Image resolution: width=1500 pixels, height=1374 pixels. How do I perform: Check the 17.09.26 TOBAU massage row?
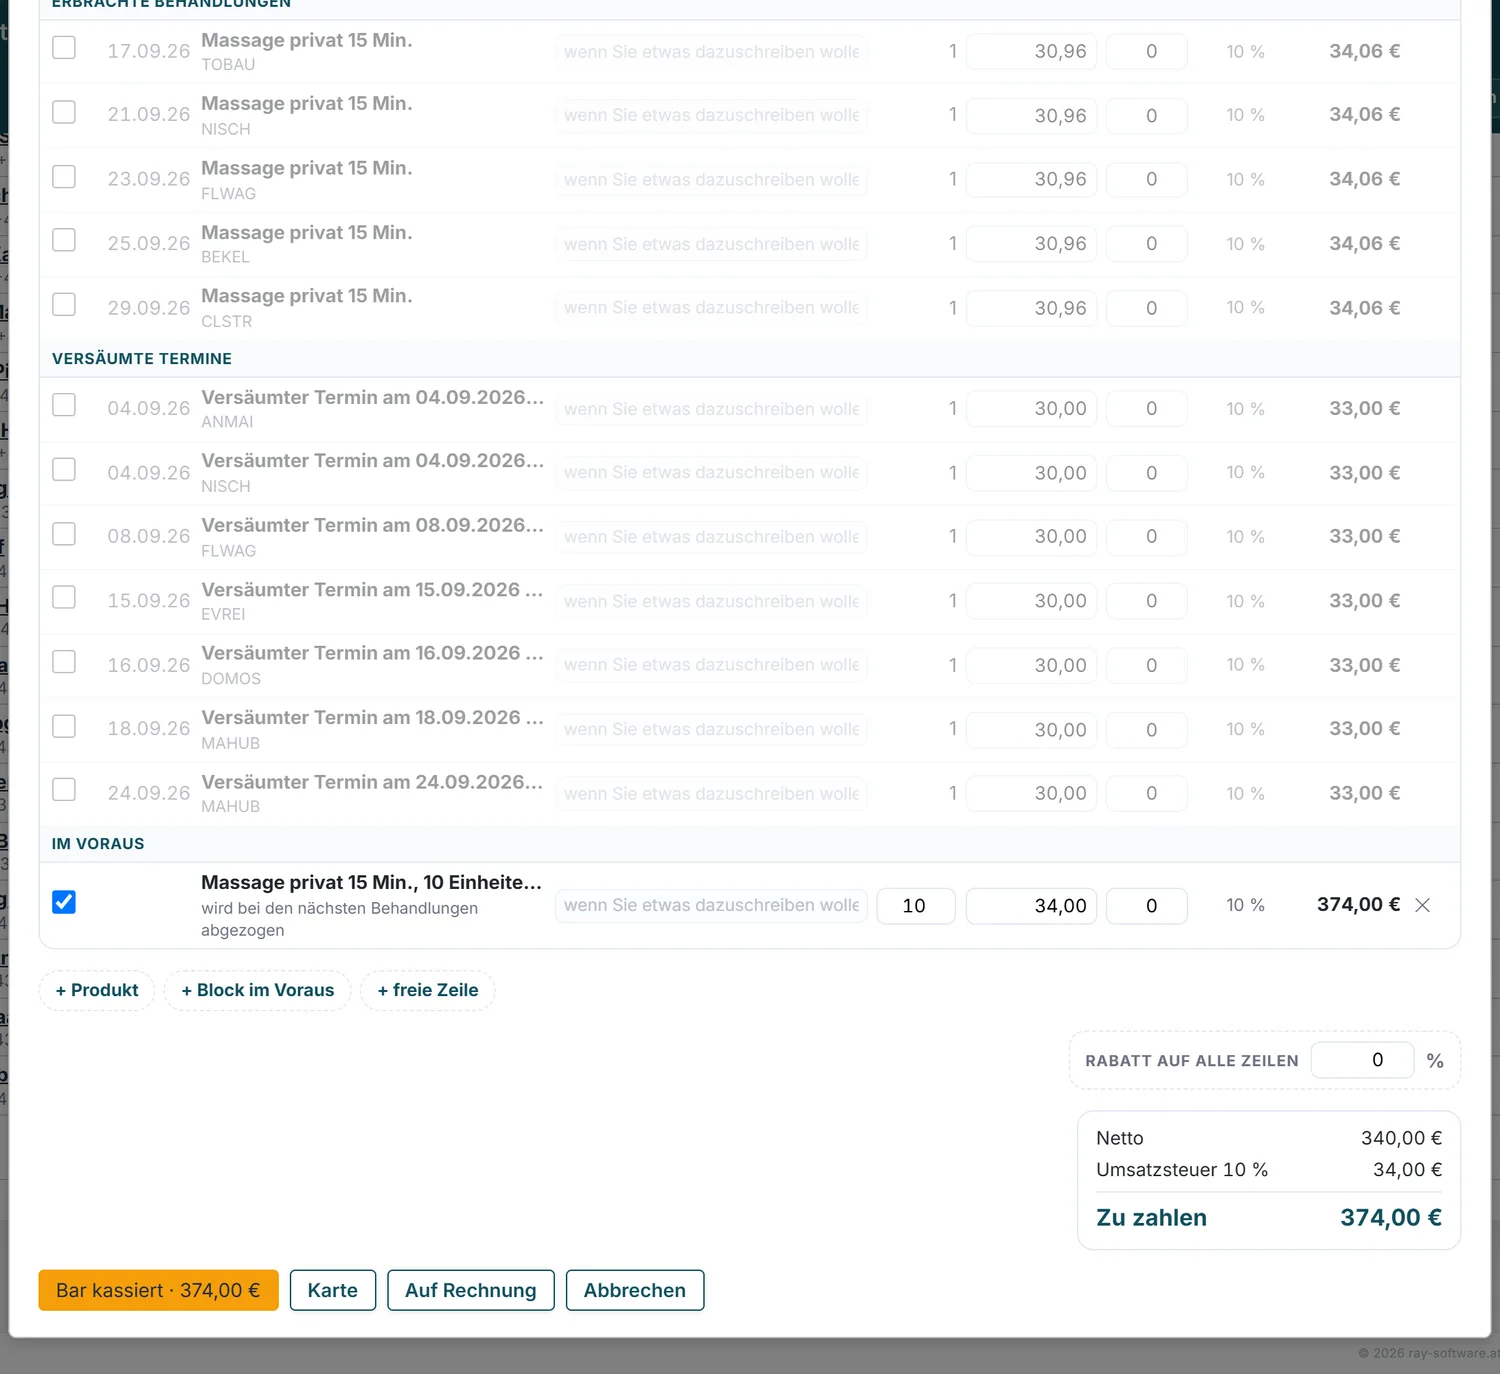[64, 47]
